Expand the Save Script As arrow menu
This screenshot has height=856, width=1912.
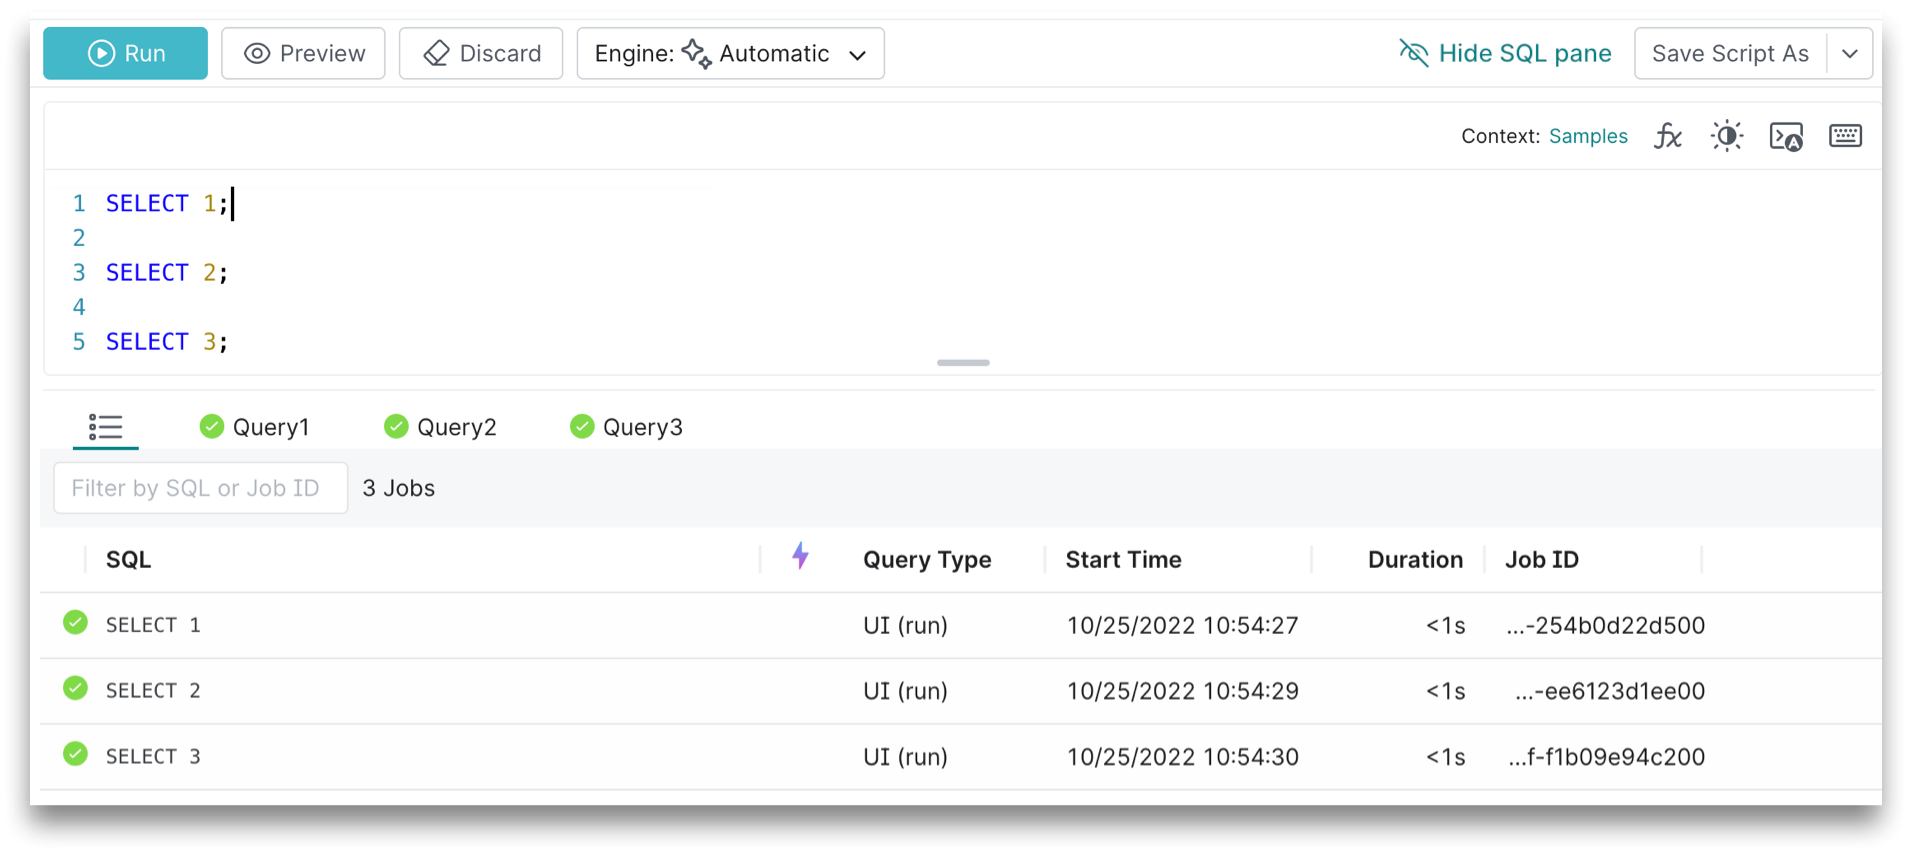(1849, 53)
